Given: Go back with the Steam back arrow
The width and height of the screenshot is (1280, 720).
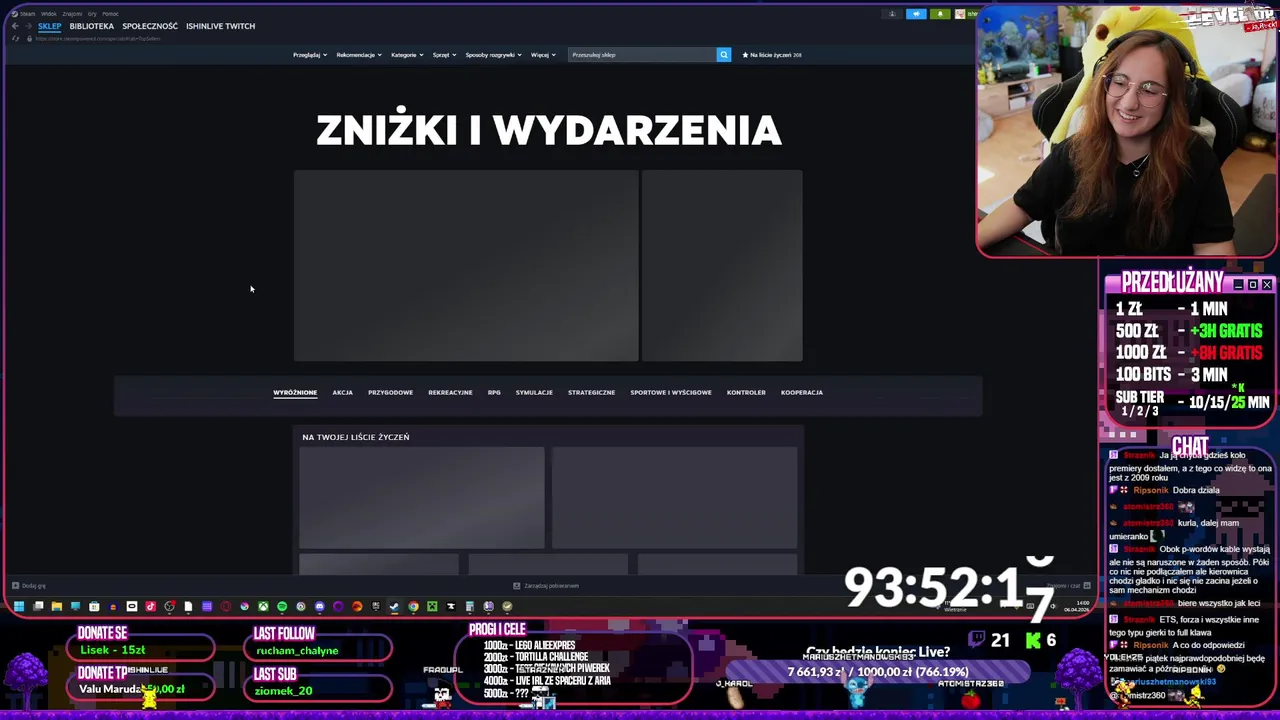Looking at the screenshot, I should [15, 26].
